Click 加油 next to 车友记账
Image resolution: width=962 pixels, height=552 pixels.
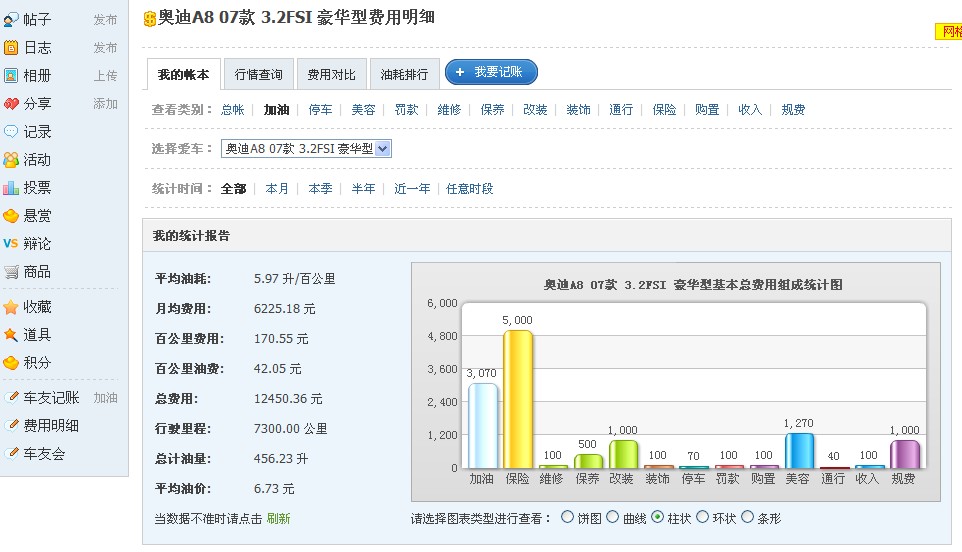105,398
